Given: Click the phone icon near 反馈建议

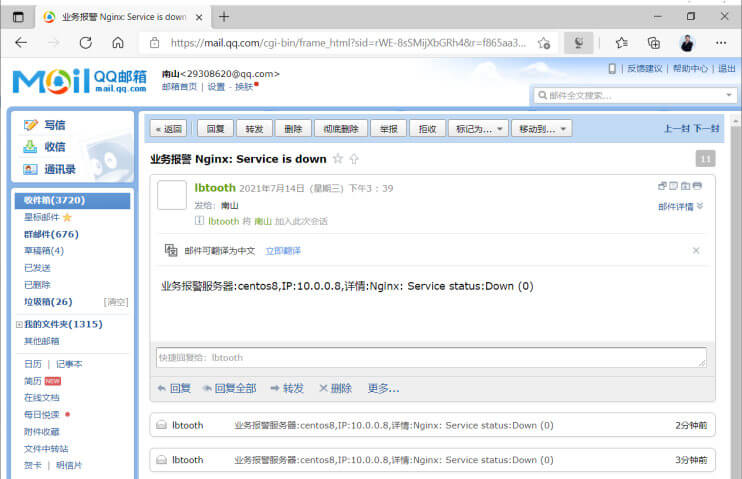Looking at the screenshot, I should 612,69.
